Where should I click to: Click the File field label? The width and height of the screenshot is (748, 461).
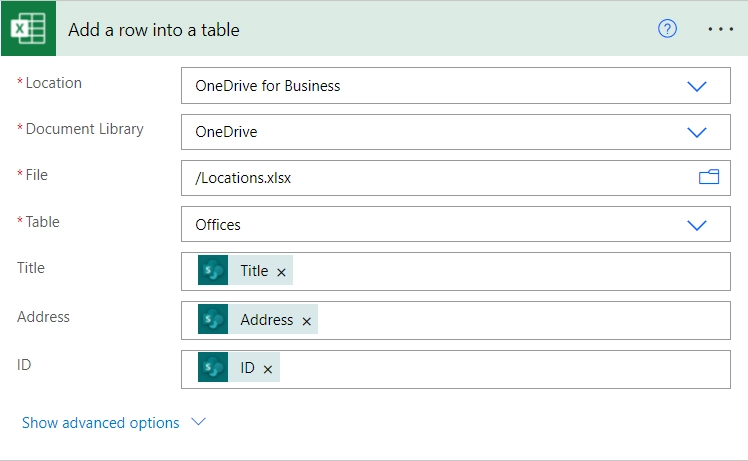36,175
